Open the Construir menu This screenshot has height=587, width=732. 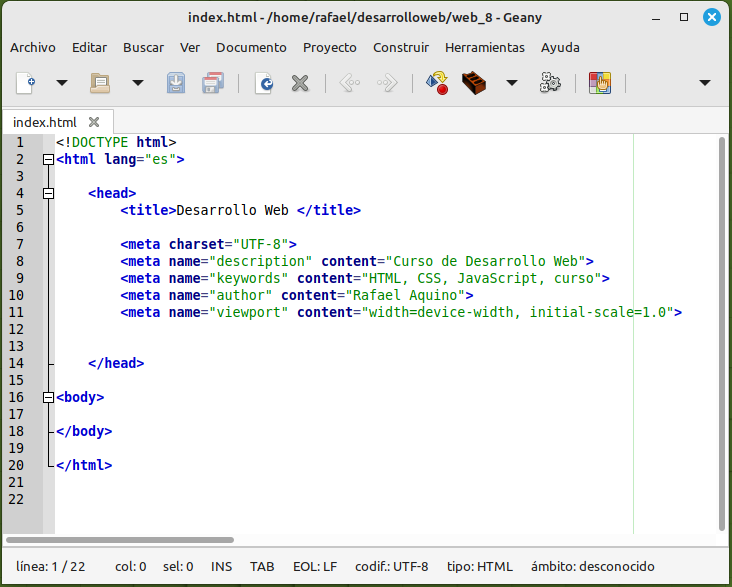pyautogui.click(x=401, y=48)
